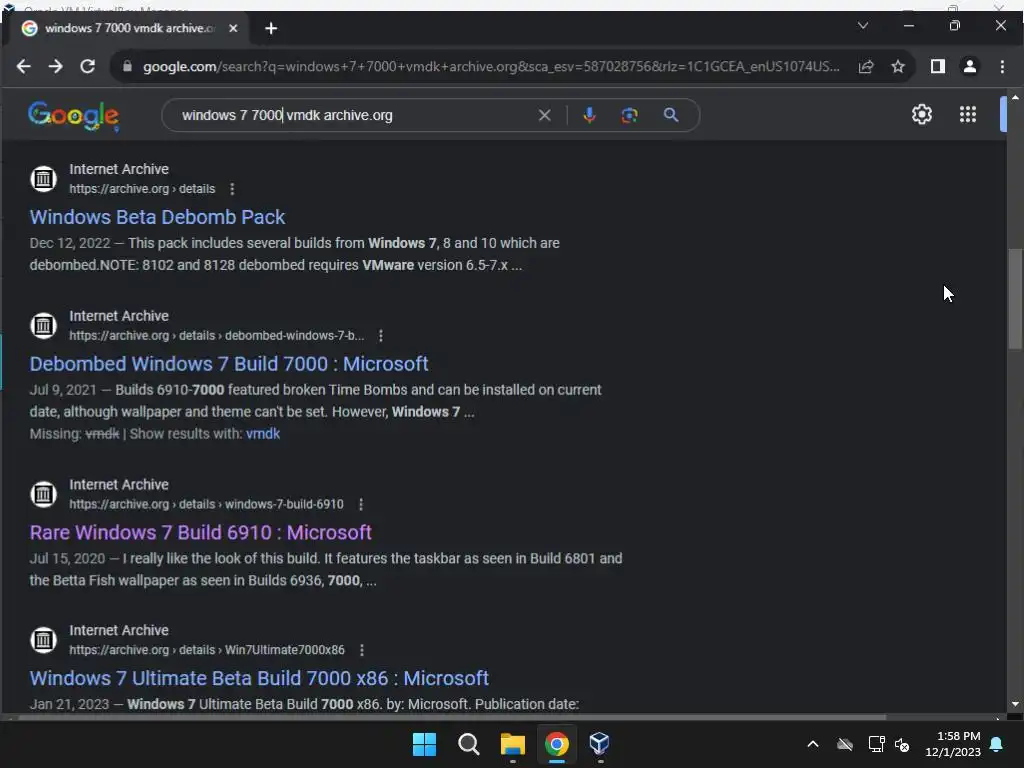Viewport: 1024px width, 768px height.
Task: Clear the search query
Action: pyautogui.click(x=544, y=116)
